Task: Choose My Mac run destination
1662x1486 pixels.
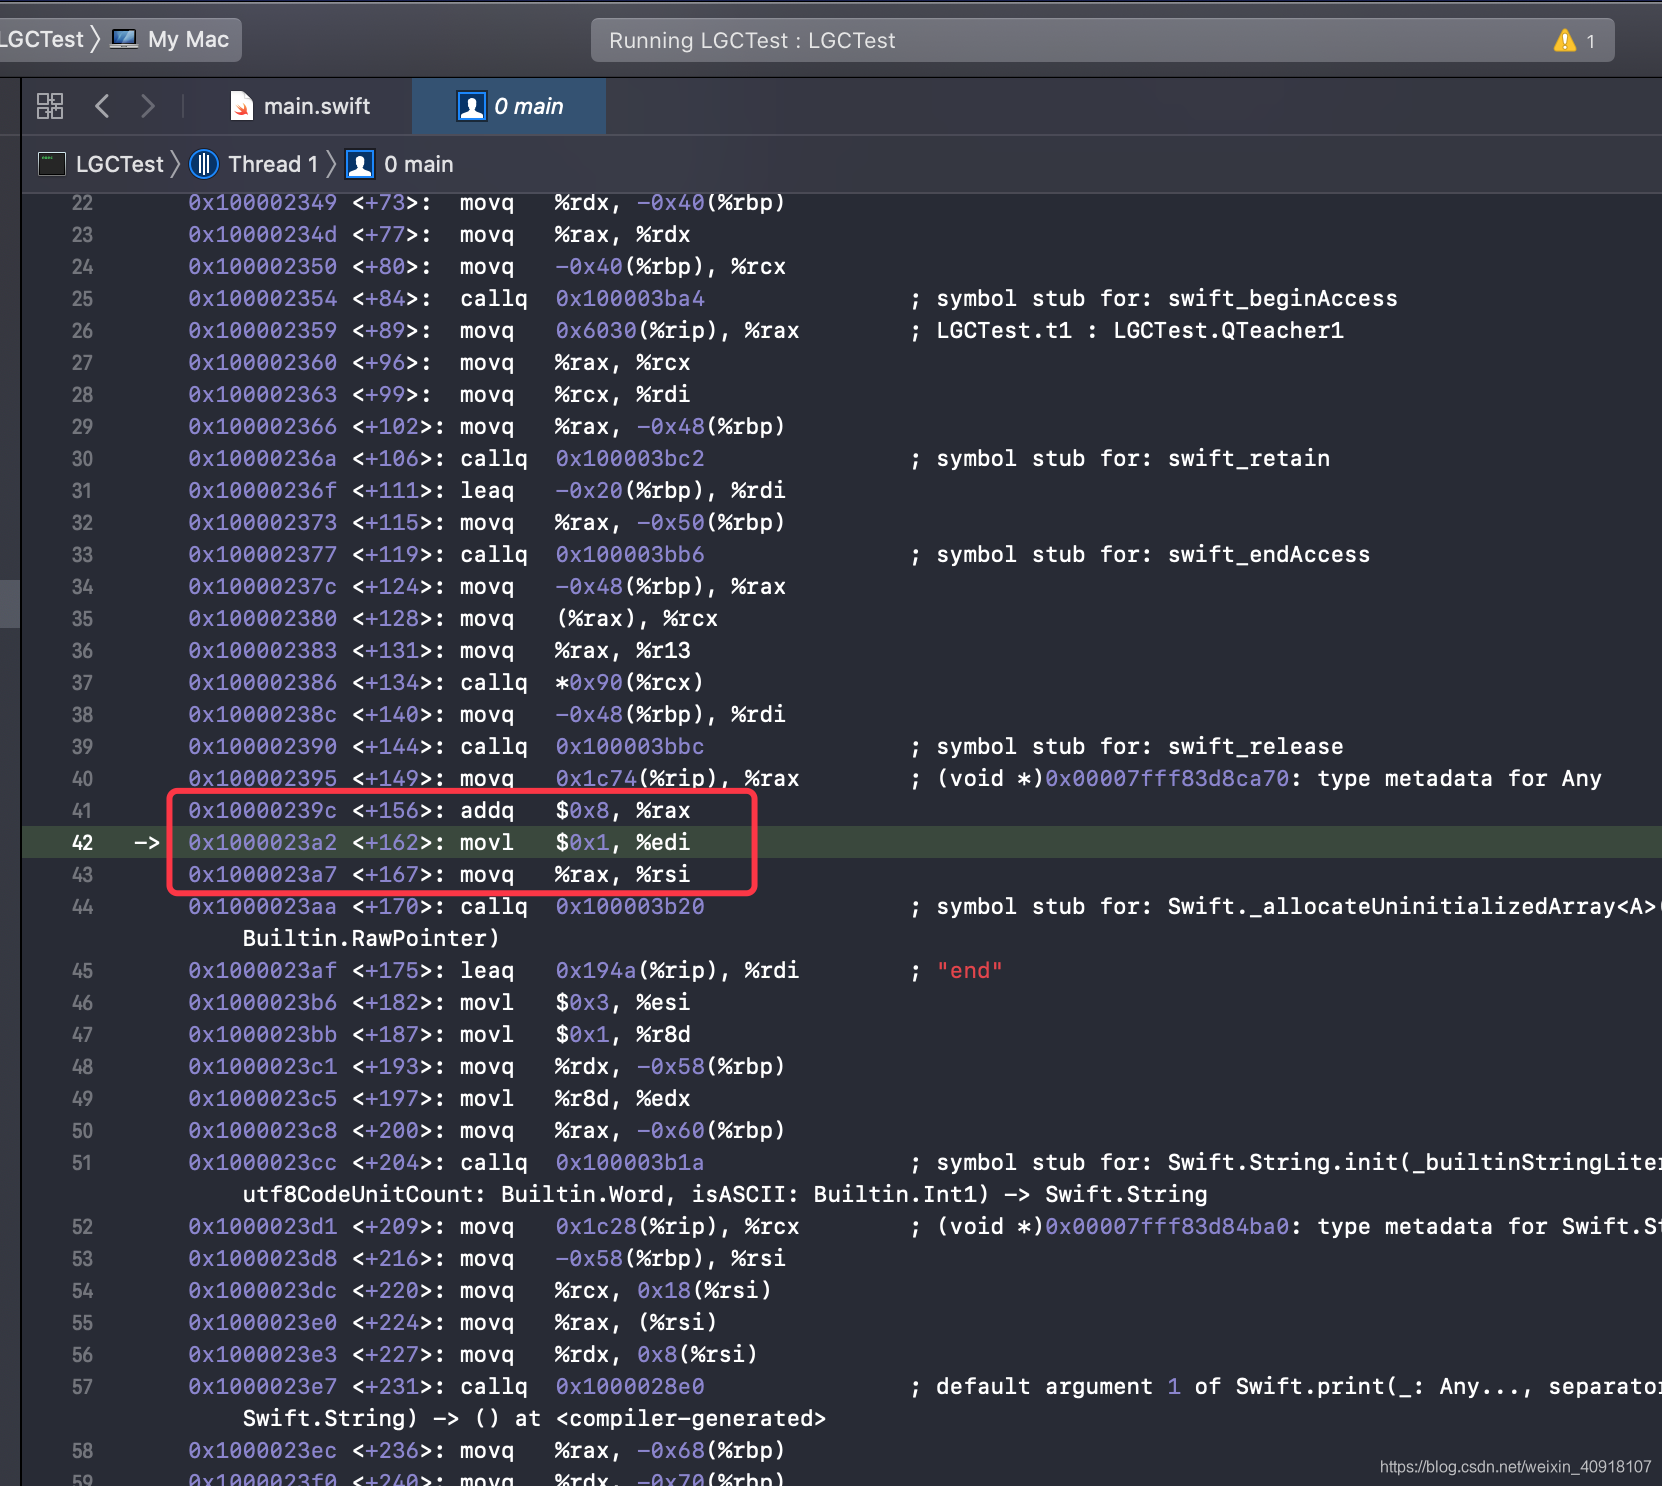Action: (x=188, y=39)
